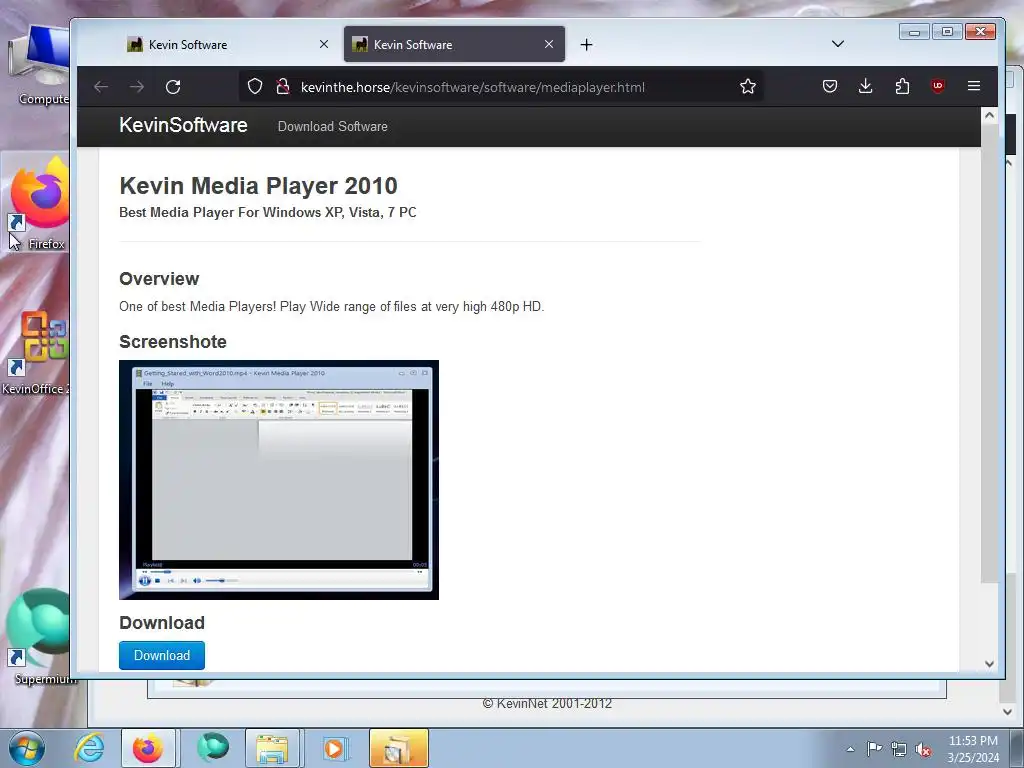Open the Windows Start menu

(26, 748)
